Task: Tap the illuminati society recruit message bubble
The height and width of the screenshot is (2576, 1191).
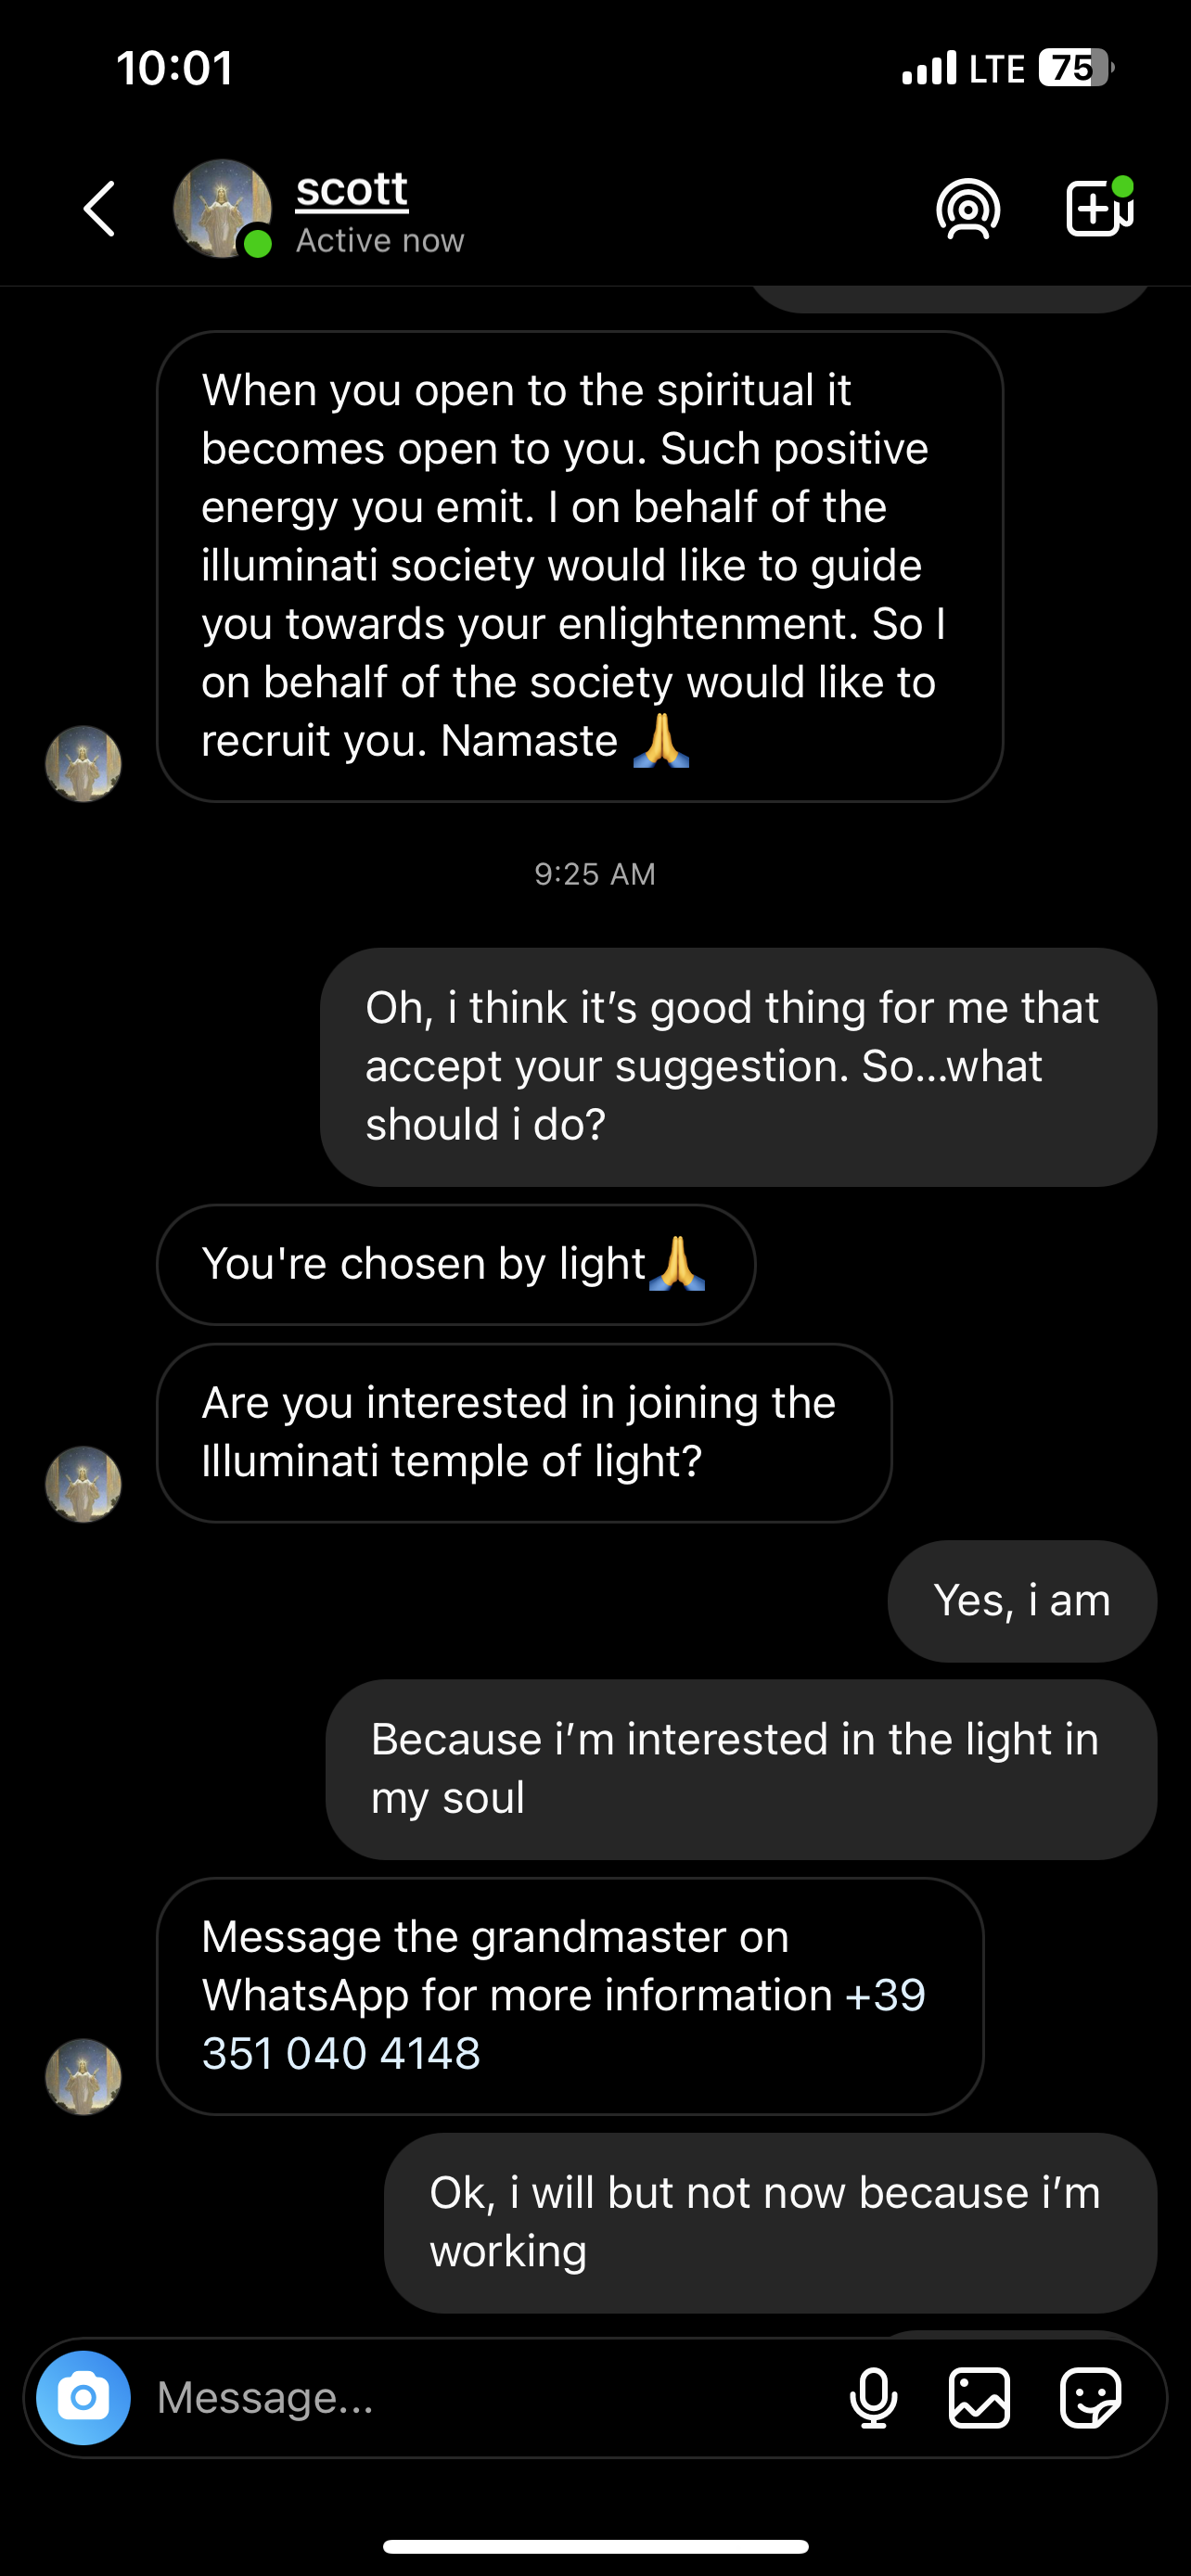Action: click(x=580, y=566)
